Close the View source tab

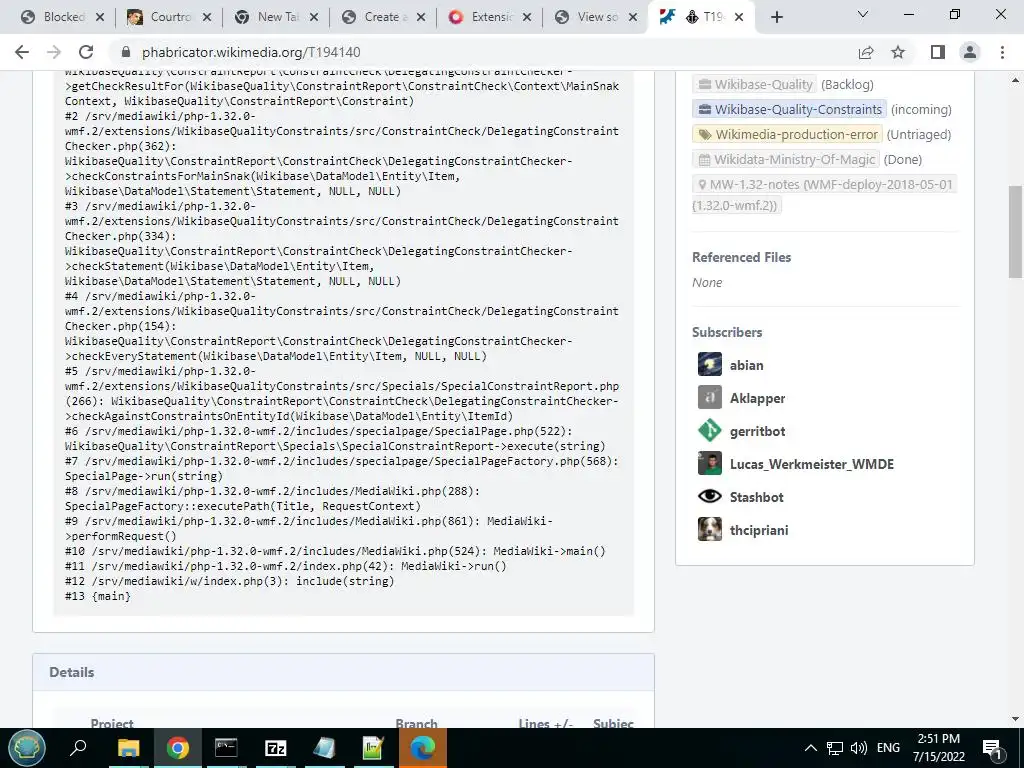(633, 18)
